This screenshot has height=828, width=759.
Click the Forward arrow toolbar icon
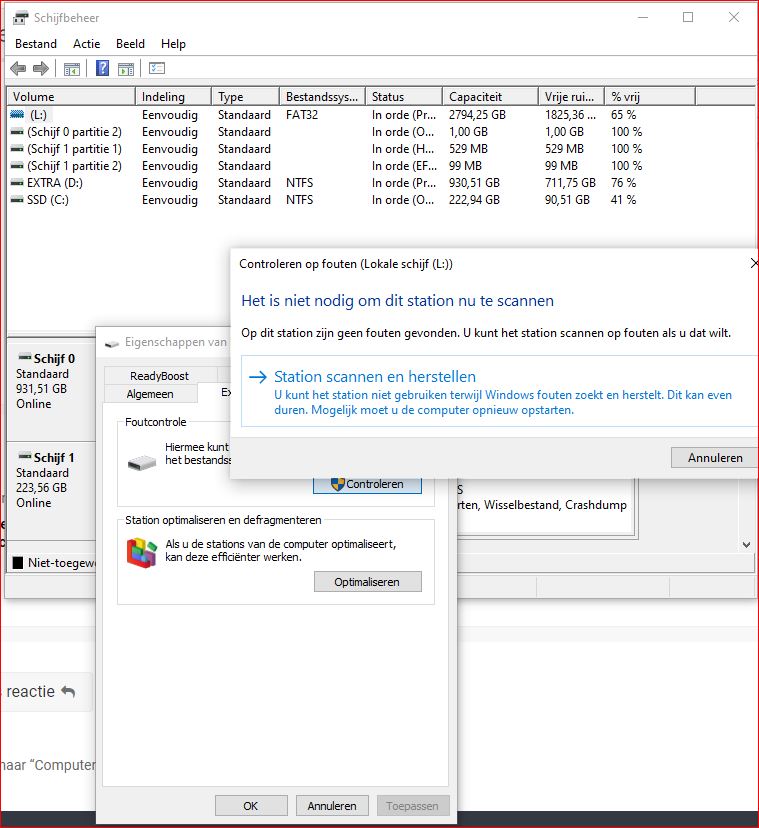click(41, 69)
